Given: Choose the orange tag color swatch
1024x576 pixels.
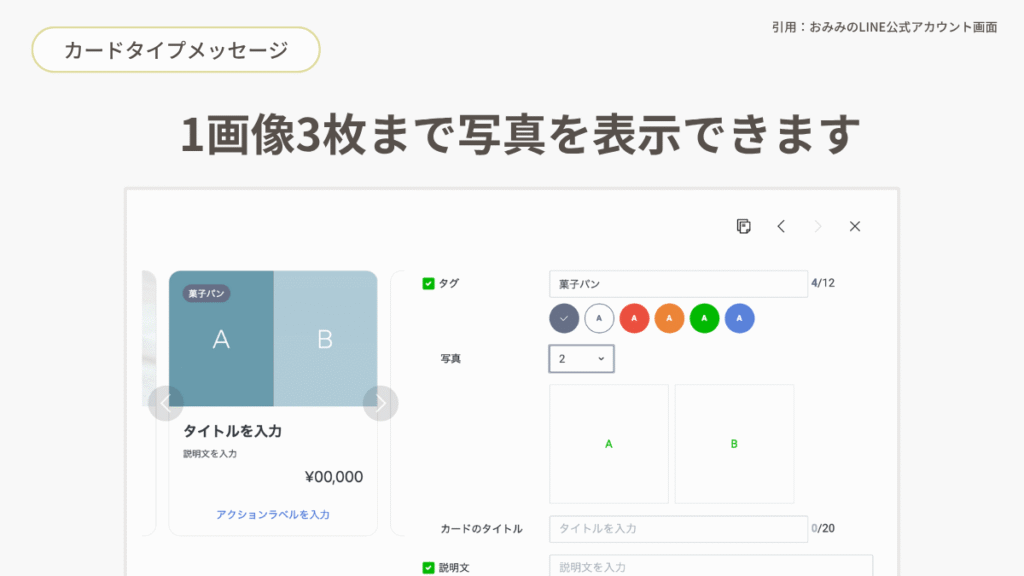Looking at the screenshot, I should coord(669,318).
